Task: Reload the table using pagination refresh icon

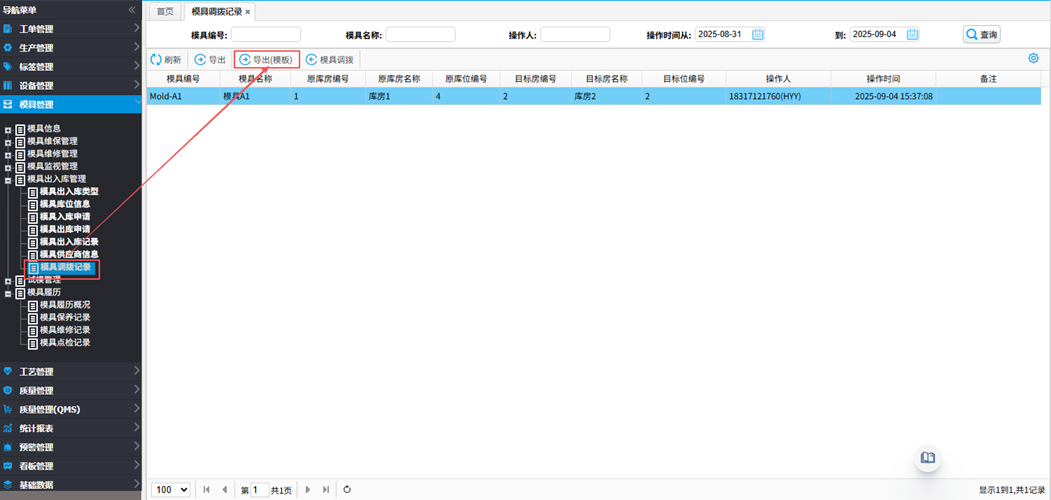Action: (347, 489)
